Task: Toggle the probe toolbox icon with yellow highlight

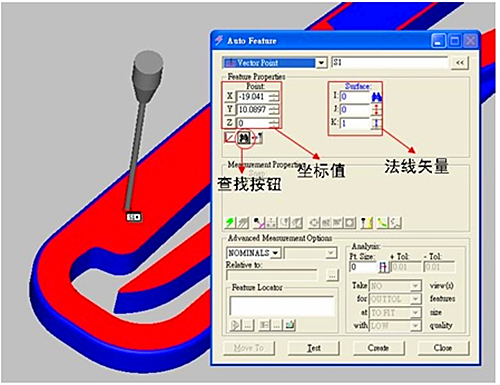Action: [x=367, y=223]
